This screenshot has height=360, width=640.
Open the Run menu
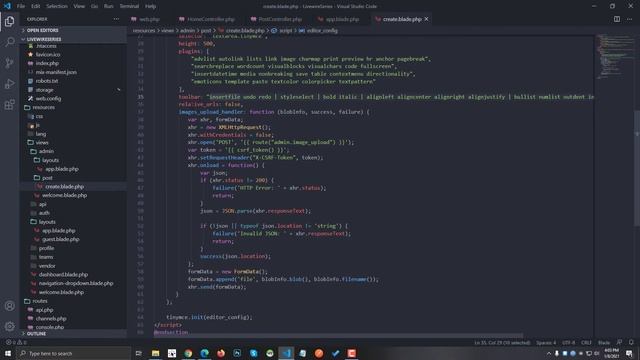click(109, 6)
